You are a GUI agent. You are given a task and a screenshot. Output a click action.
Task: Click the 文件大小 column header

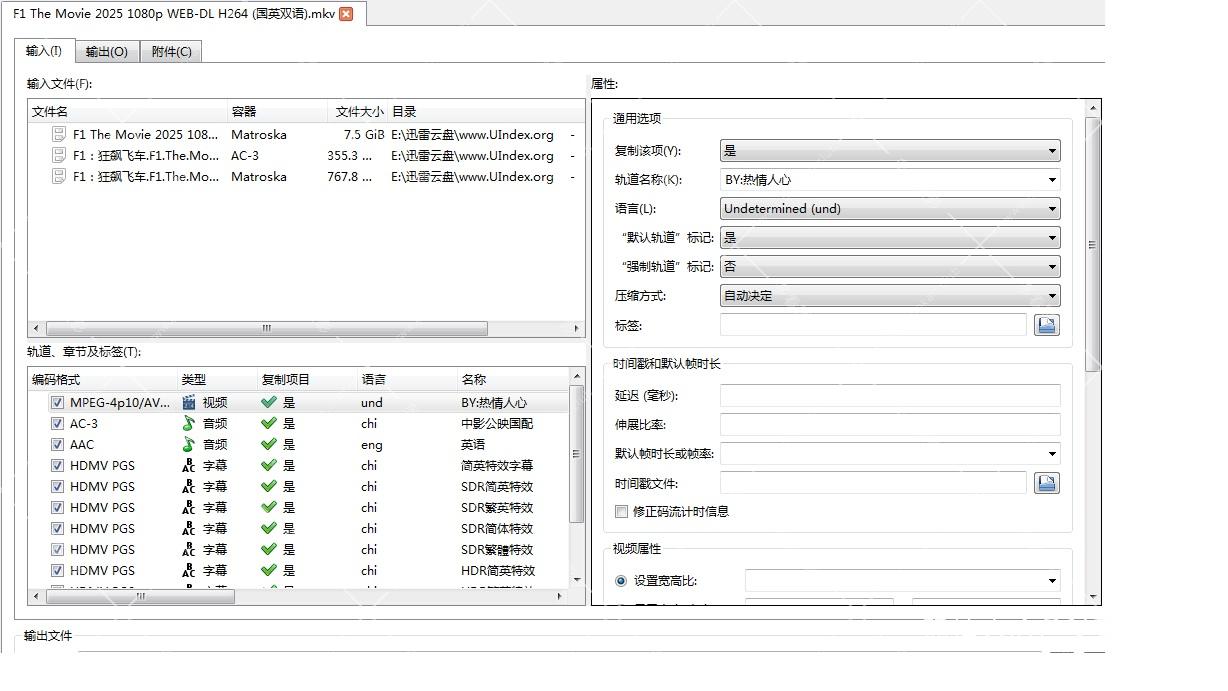click(358, 112)
